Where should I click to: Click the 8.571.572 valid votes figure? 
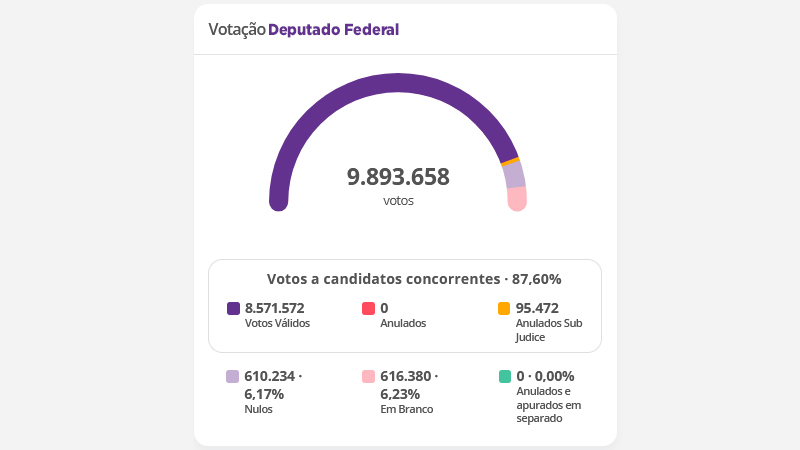(274, 308)
